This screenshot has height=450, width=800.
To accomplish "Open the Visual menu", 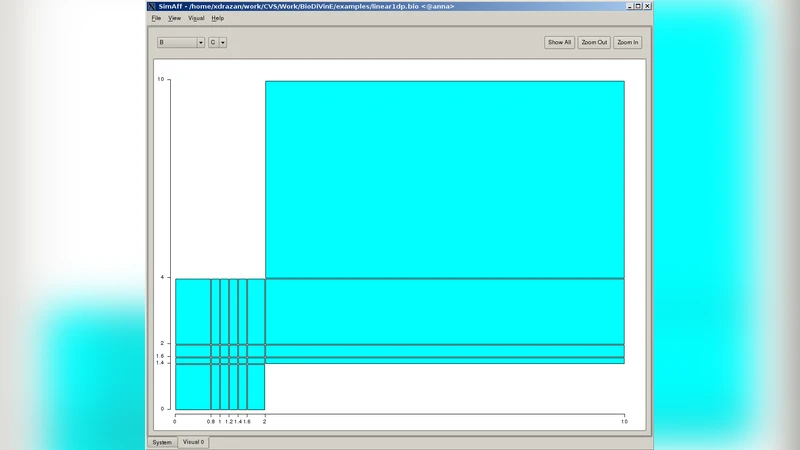I will tap(196, 18).
